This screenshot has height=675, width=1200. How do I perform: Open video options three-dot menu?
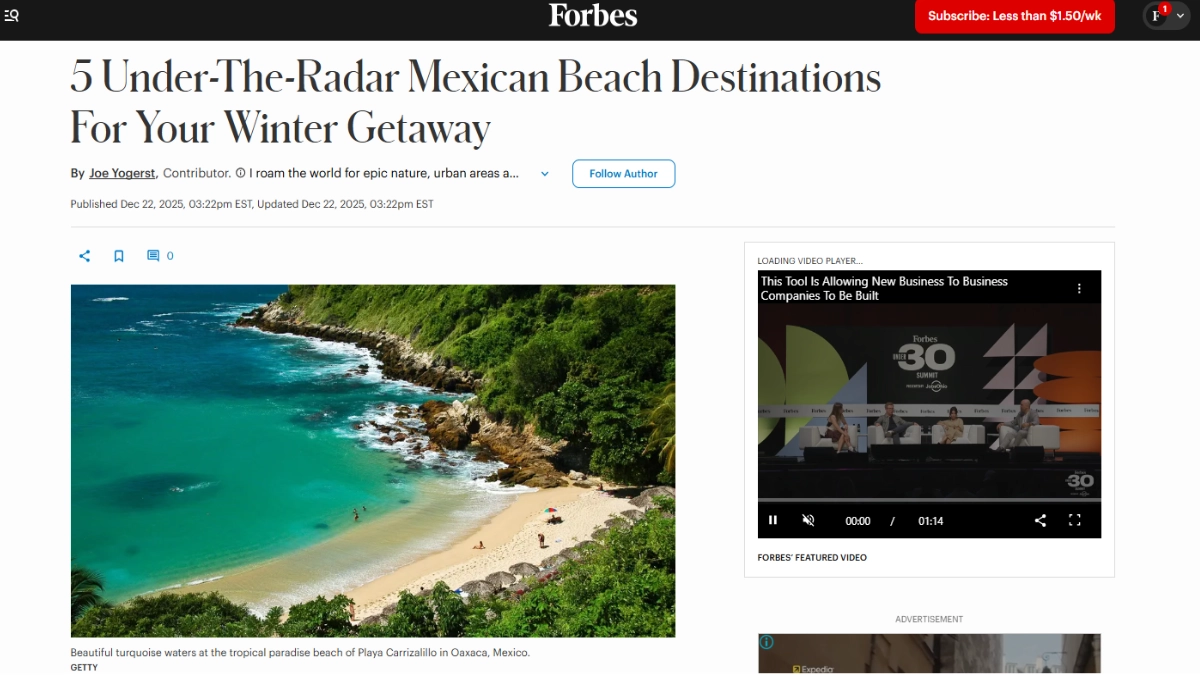(x=1079, y=289)
